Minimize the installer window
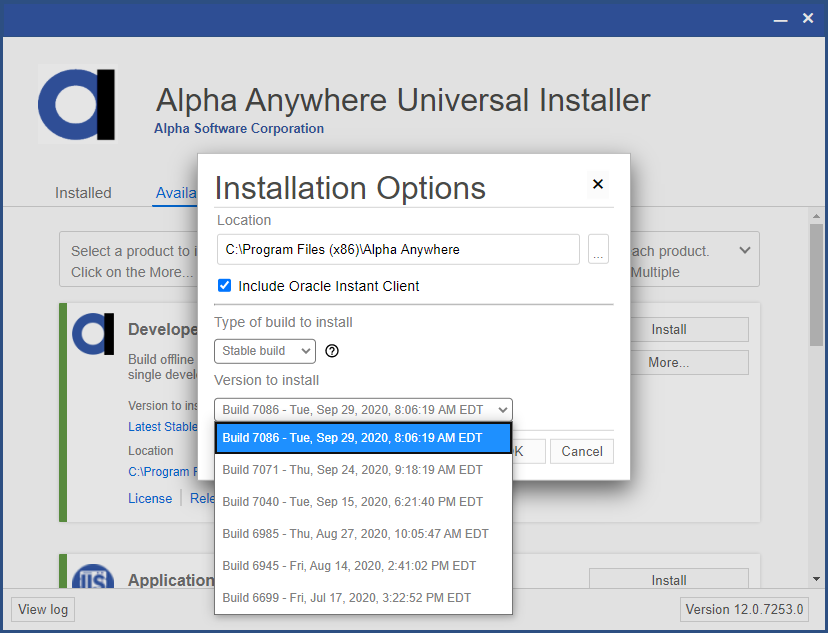This screenshot has width=828, height=633. pyautogui.click(x=780, y=19)
